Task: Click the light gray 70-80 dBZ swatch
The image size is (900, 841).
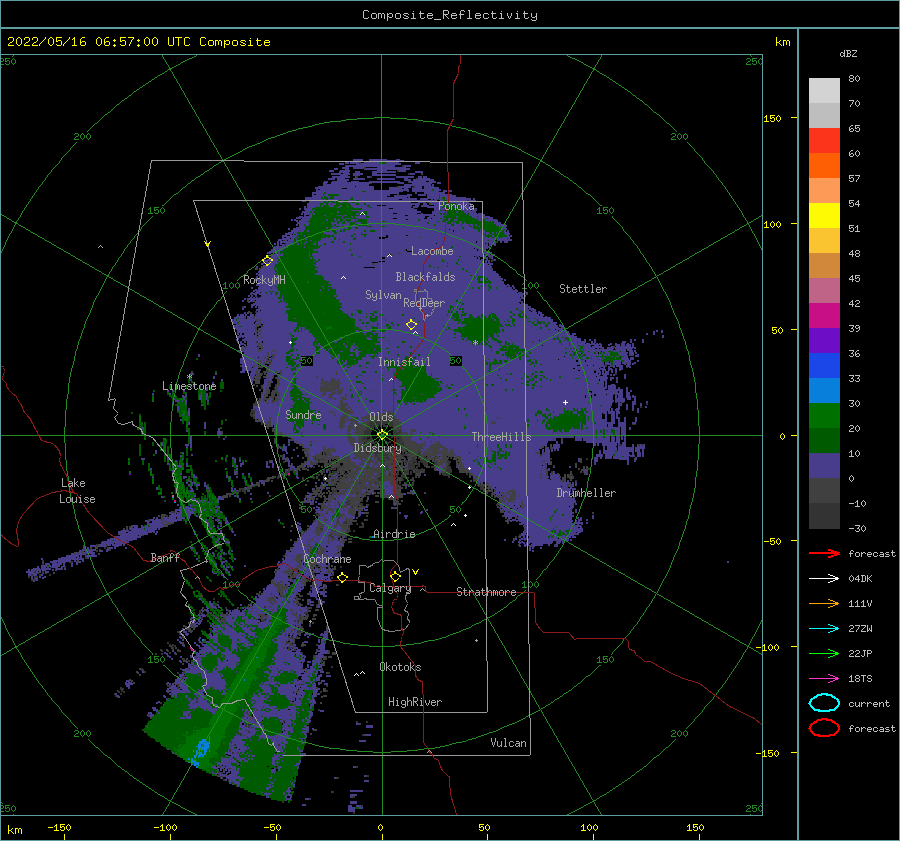Action: (824, 91)
